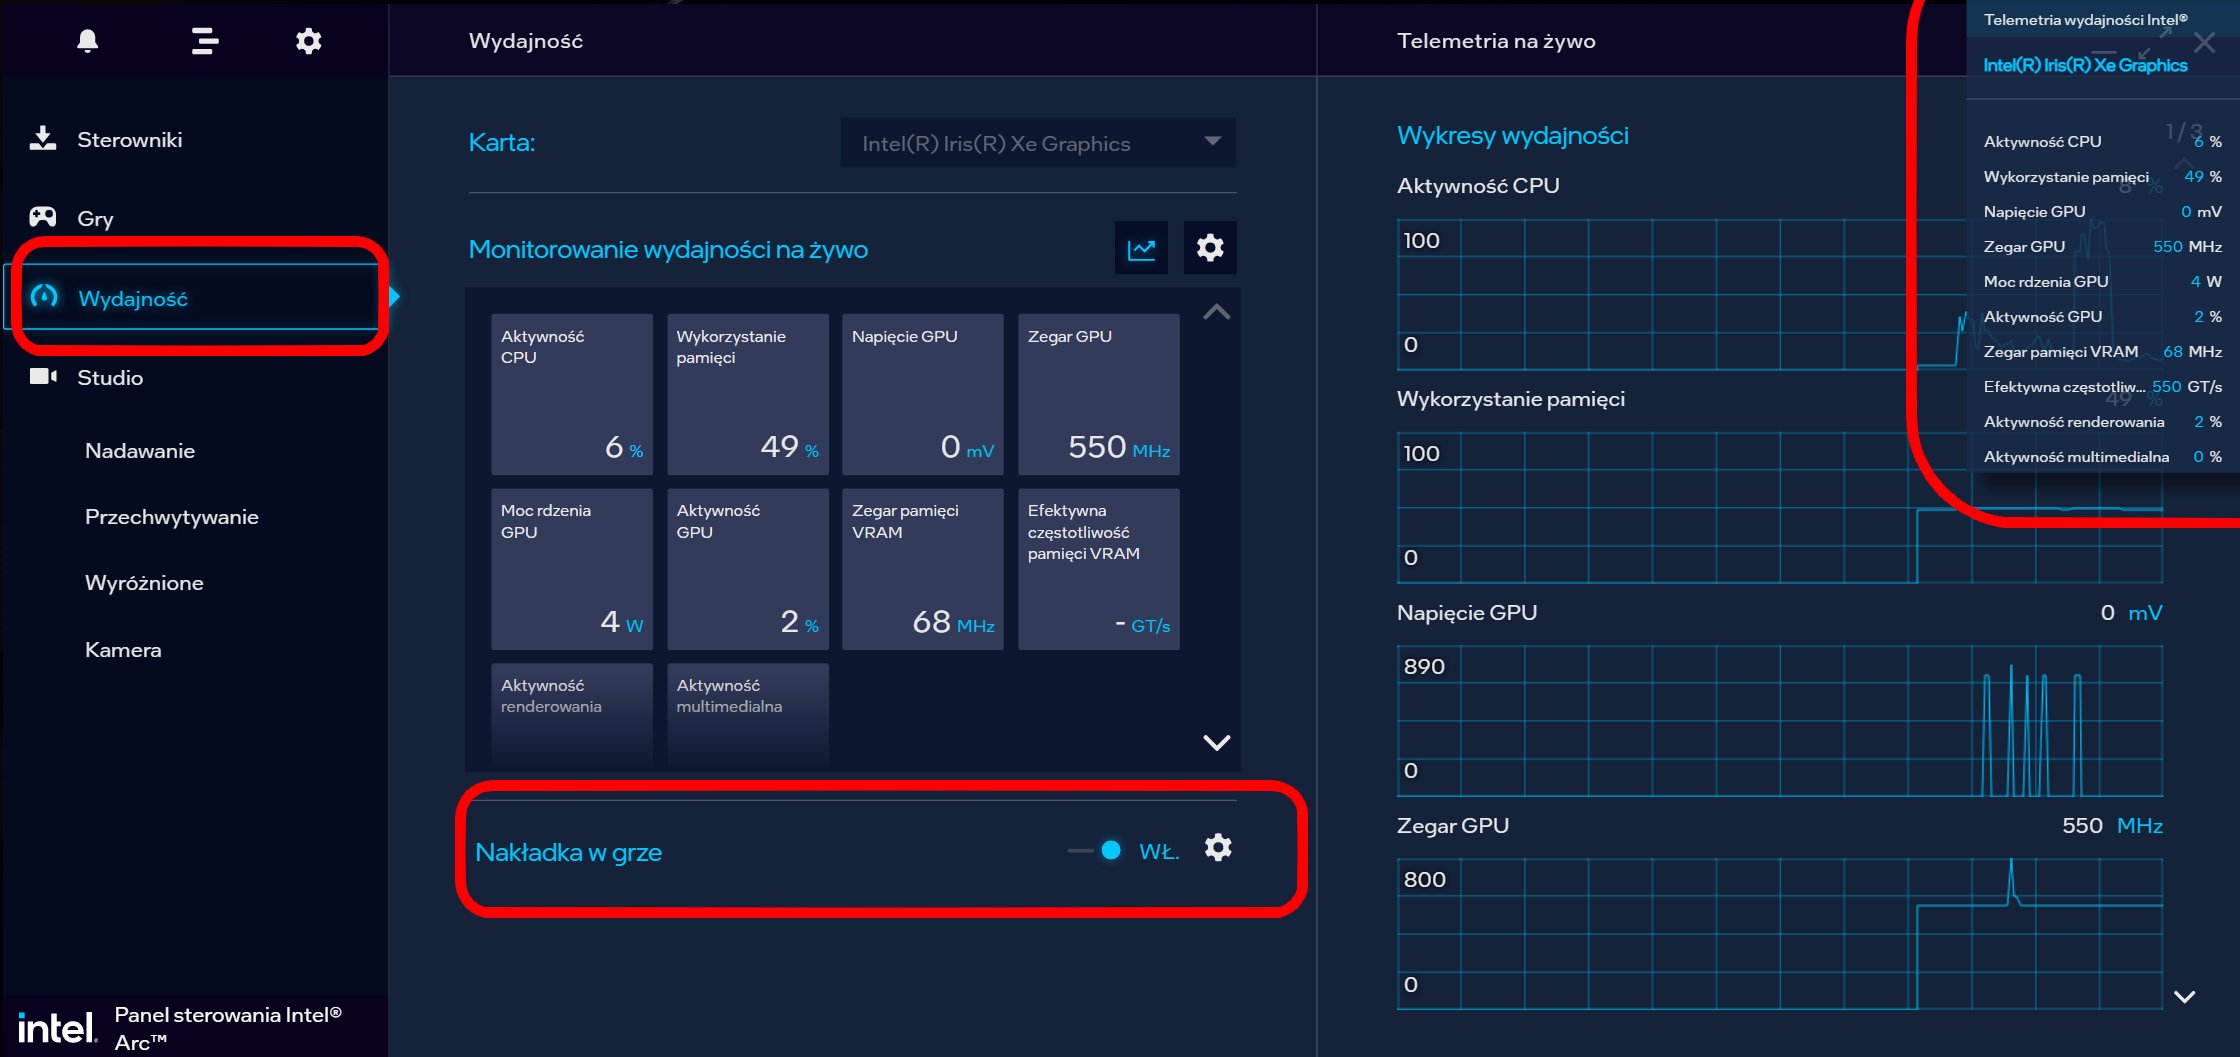Select the Efektywna częstotliwość pamięci VRAM tile
This screenshot has height=1057, width=2240.
click(1099, 569)
